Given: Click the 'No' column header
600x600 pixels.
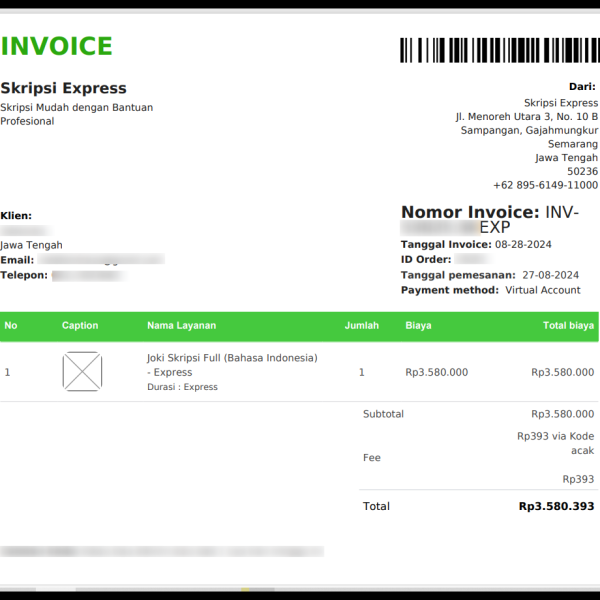Looking at the screenshot, I should coord(11,325).
